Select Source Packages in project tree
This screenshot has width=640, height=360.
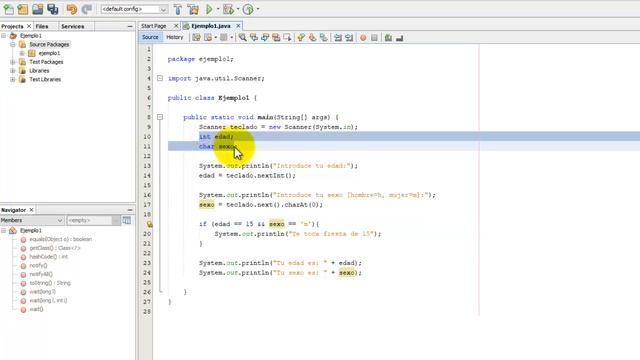pyautogui.click(x=49, y=44)
